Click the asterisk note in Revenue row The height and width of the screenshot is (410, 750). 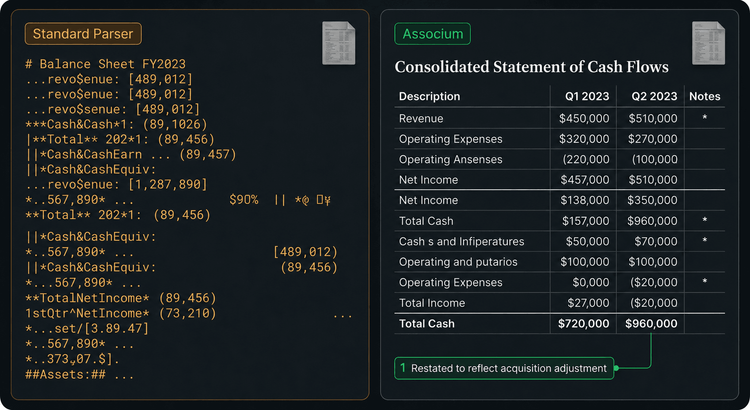(705, 118)
